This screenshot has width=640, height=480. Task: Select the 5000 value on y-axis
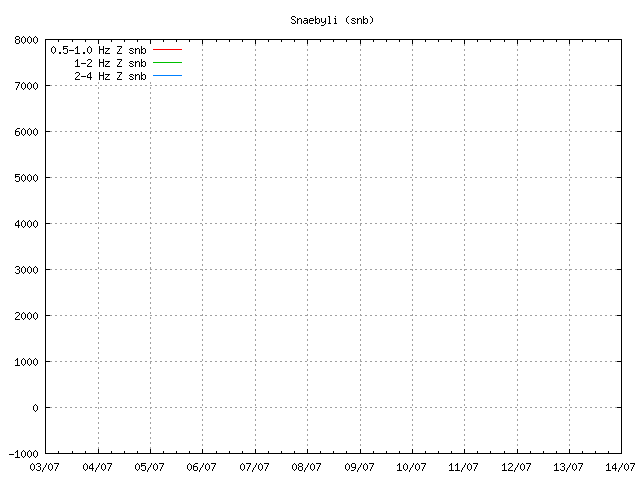[x=27, y=178]
